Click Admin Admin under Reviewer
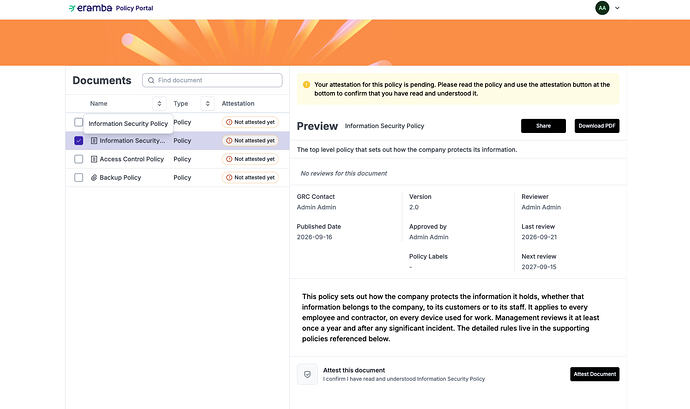 tap(541, 207)
